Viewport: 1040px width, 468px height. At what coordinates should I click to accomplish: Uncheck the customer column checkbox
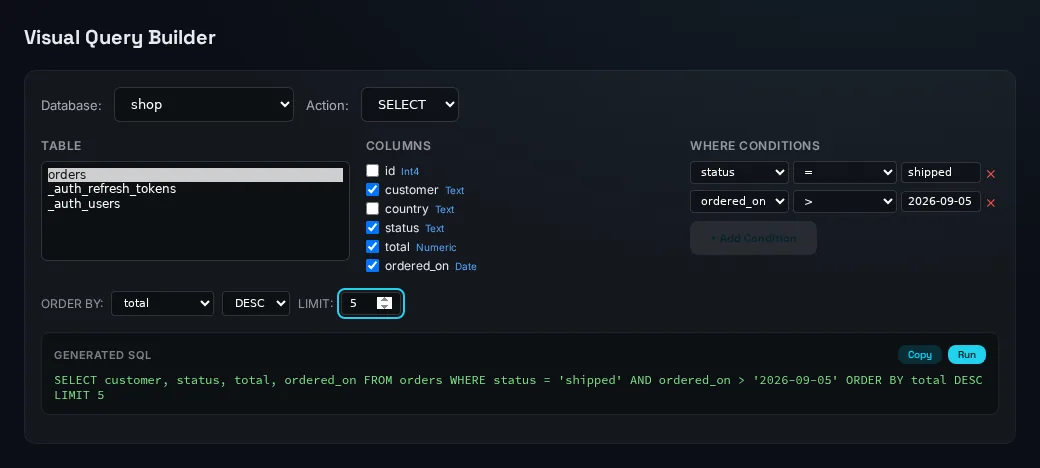pos(373,190)
